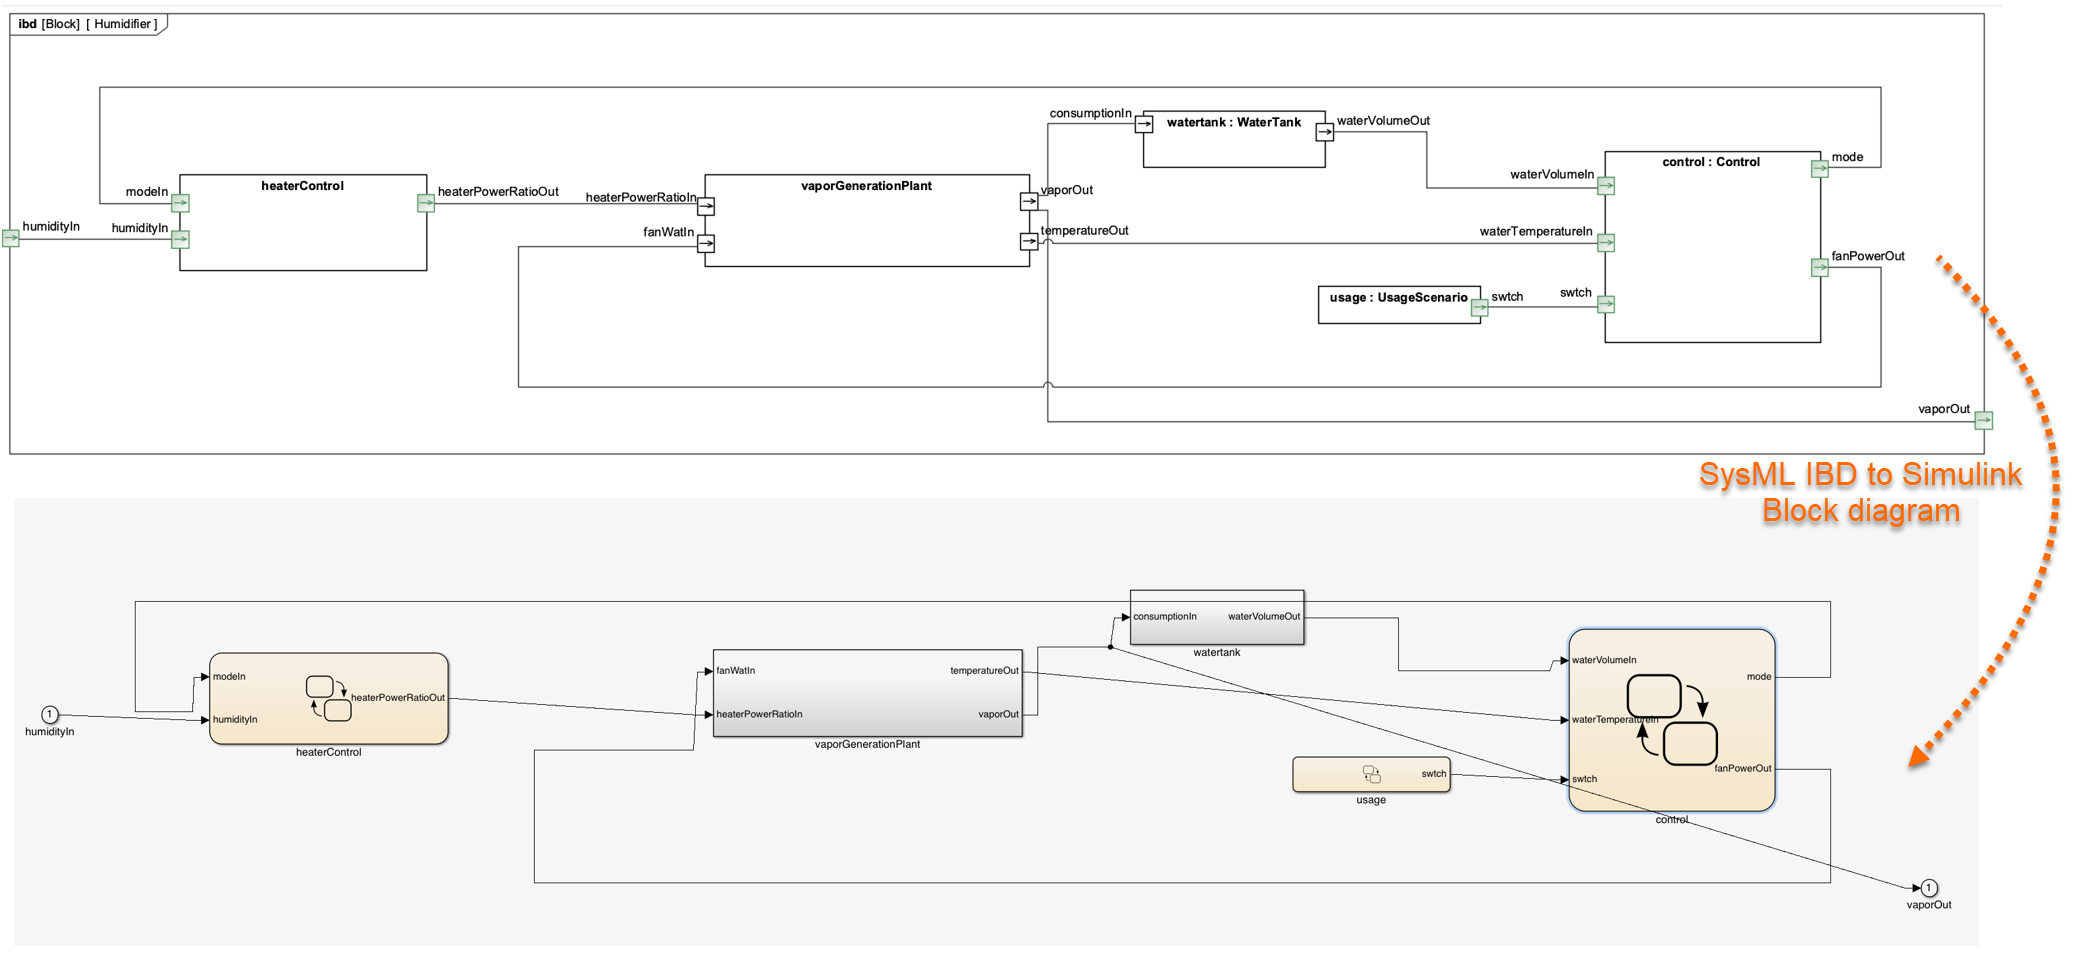Click heaterPowerRatioOut label in Simulink heaterControl
This screenshot has height=970, width=2074.
398,698
